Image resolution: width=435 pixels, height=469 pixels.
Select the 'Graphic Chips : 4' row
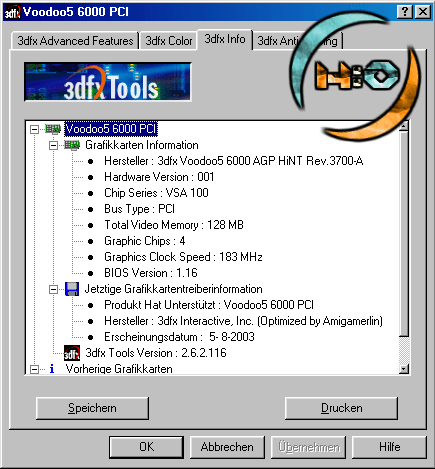coord(145,241)
